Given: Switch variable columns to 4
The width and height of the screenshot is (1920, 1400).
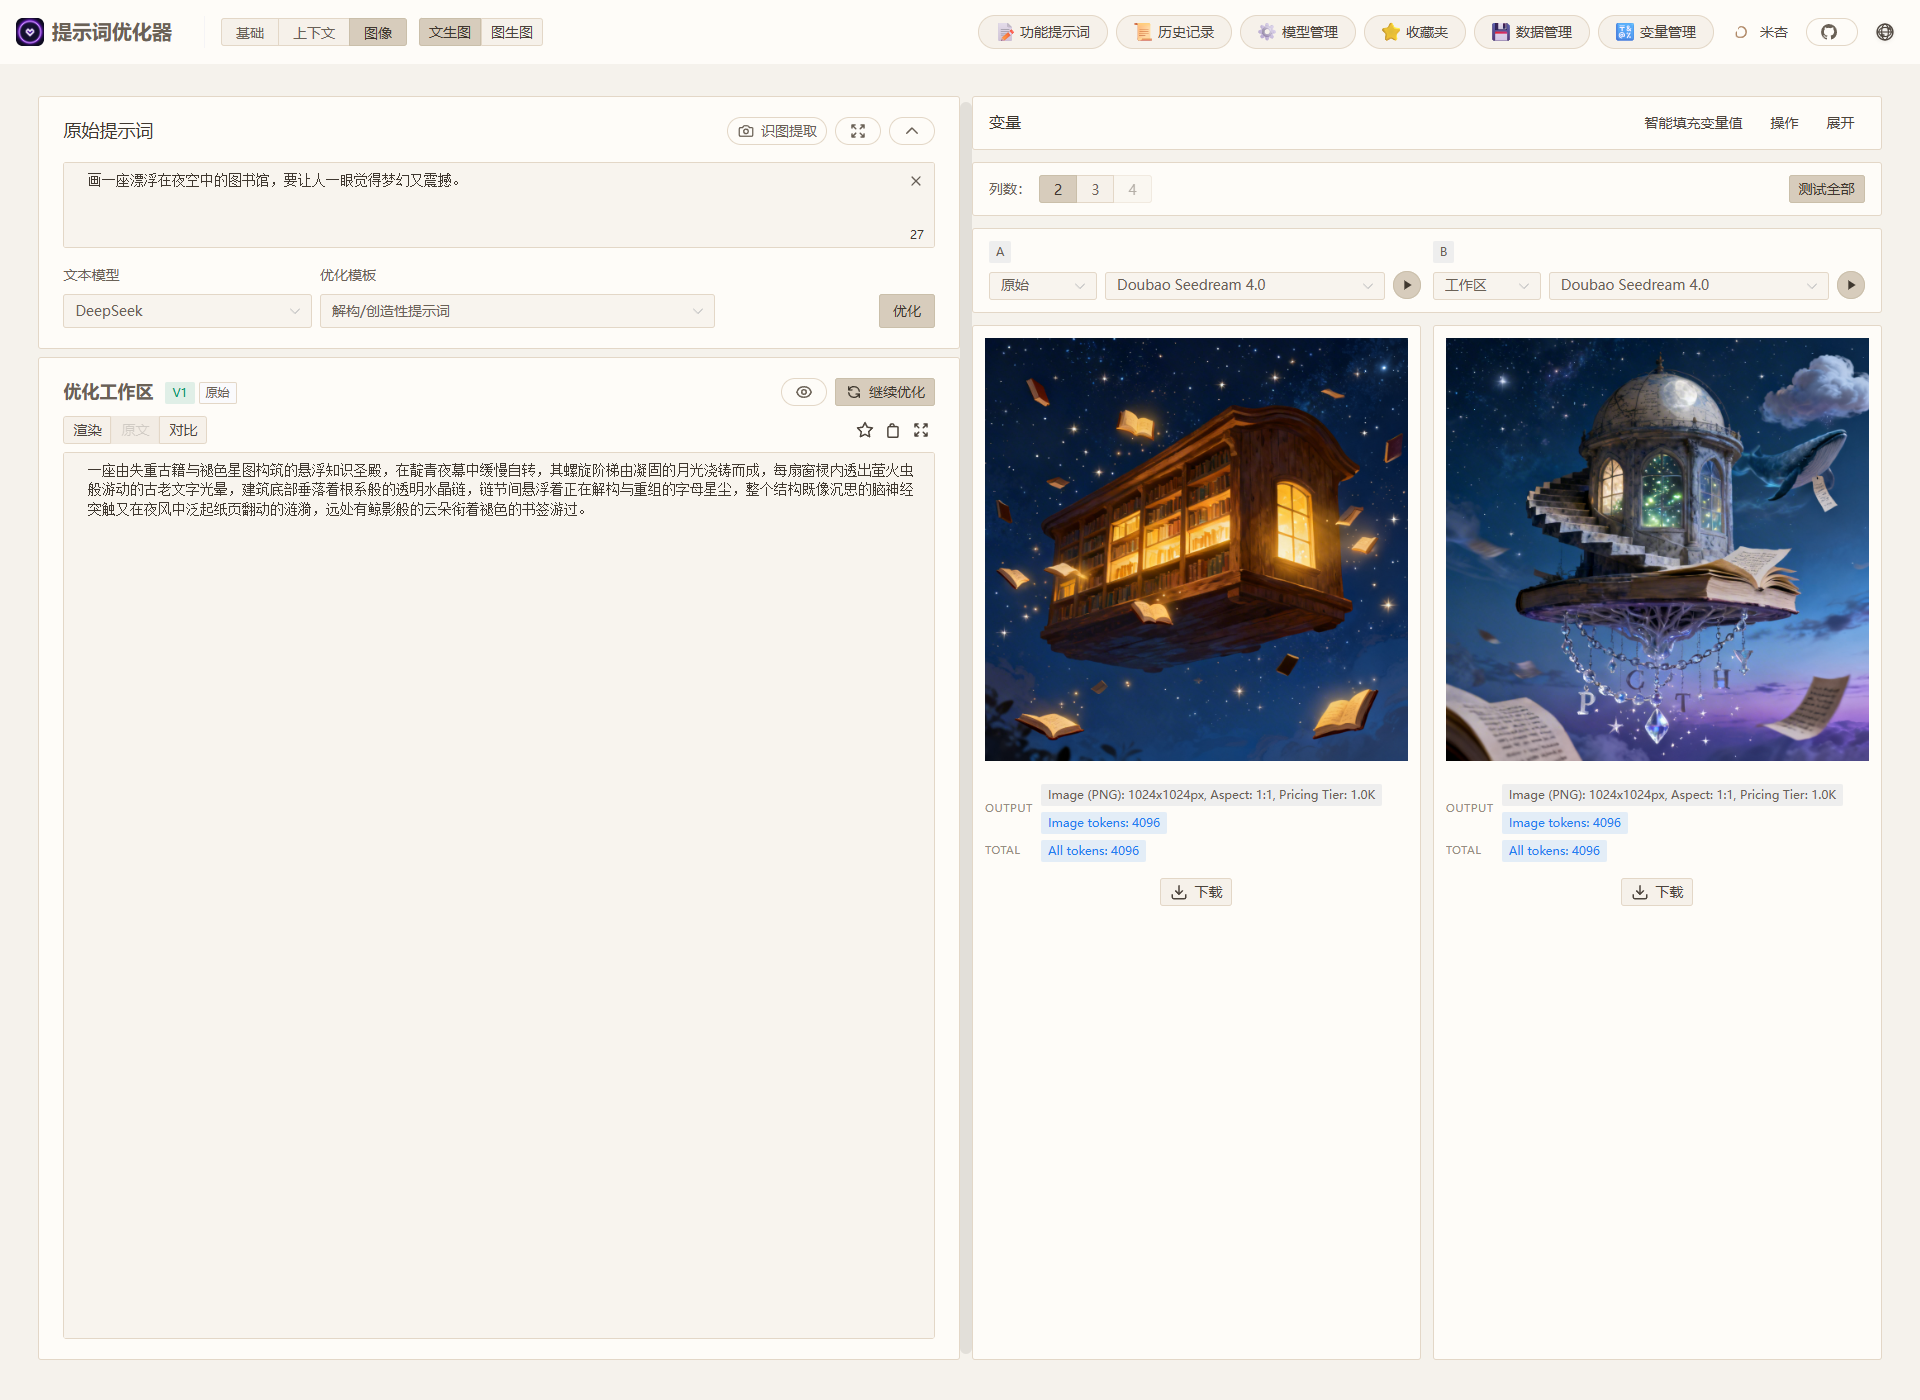Looking at the screenshot, I should pos(1131,188).
